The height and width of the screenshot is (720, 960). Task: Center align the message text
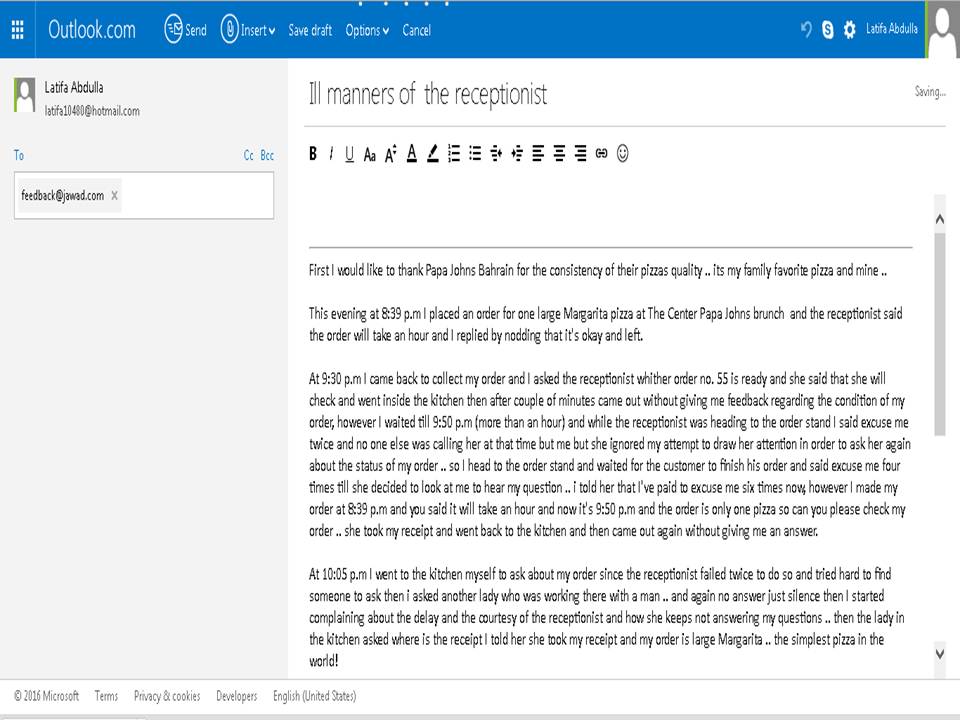(x=559, y=154)
